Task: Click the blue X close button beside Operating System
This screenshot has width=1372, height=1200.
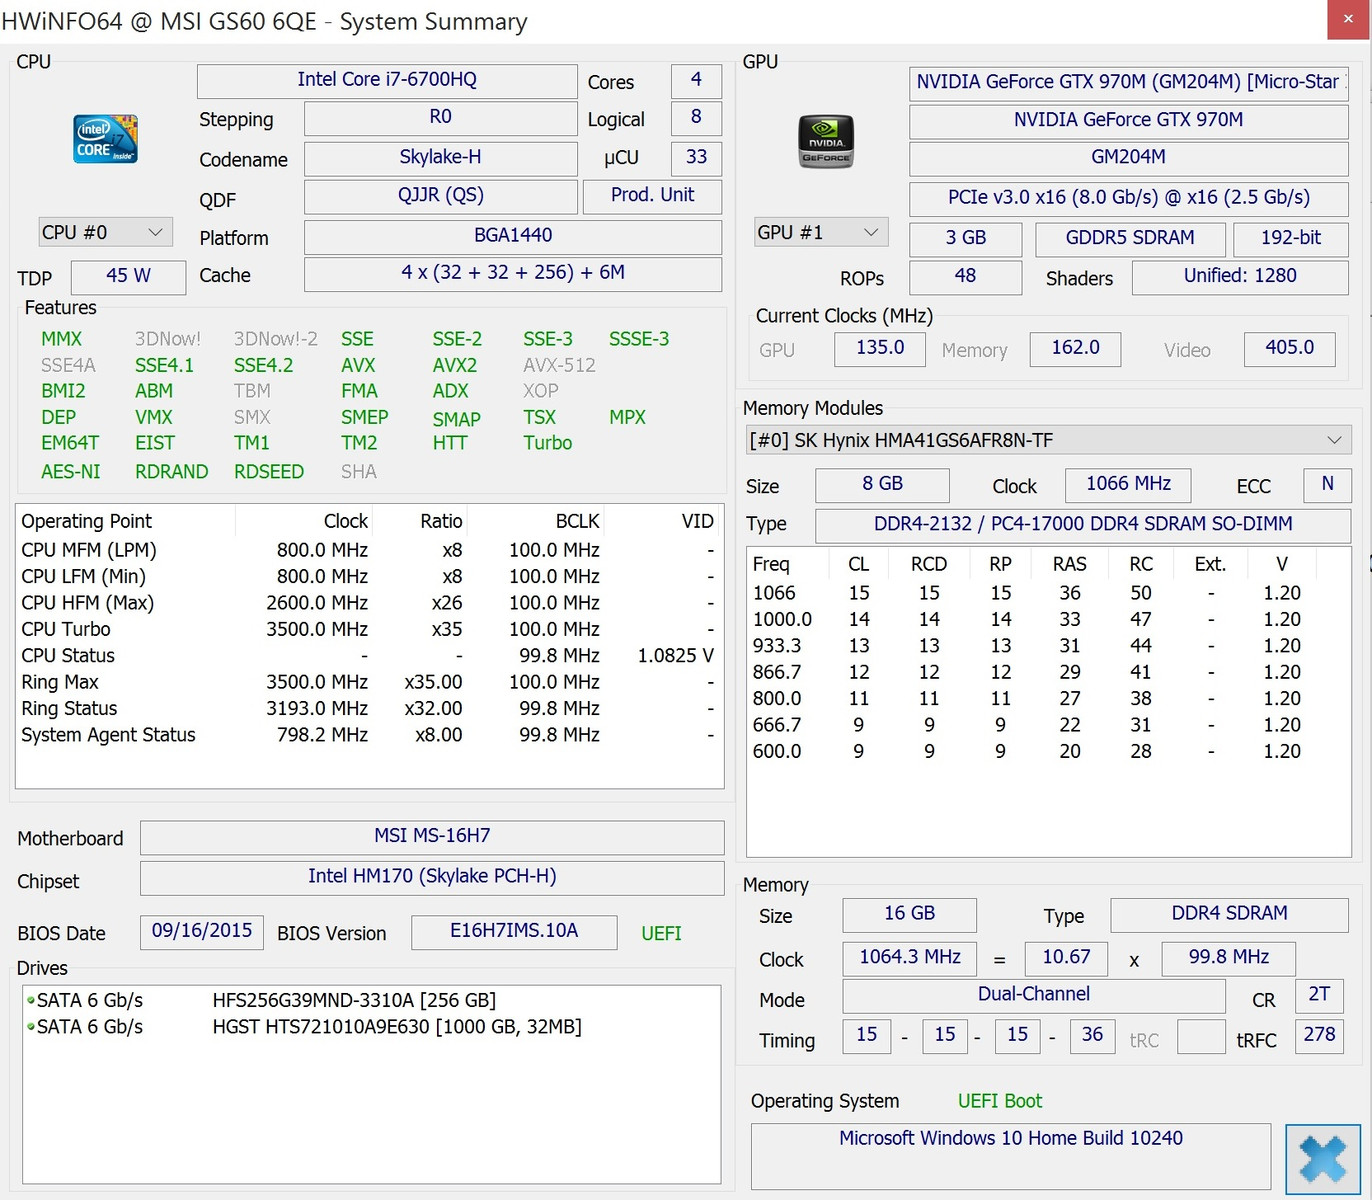Action: coord(1322,1158)
